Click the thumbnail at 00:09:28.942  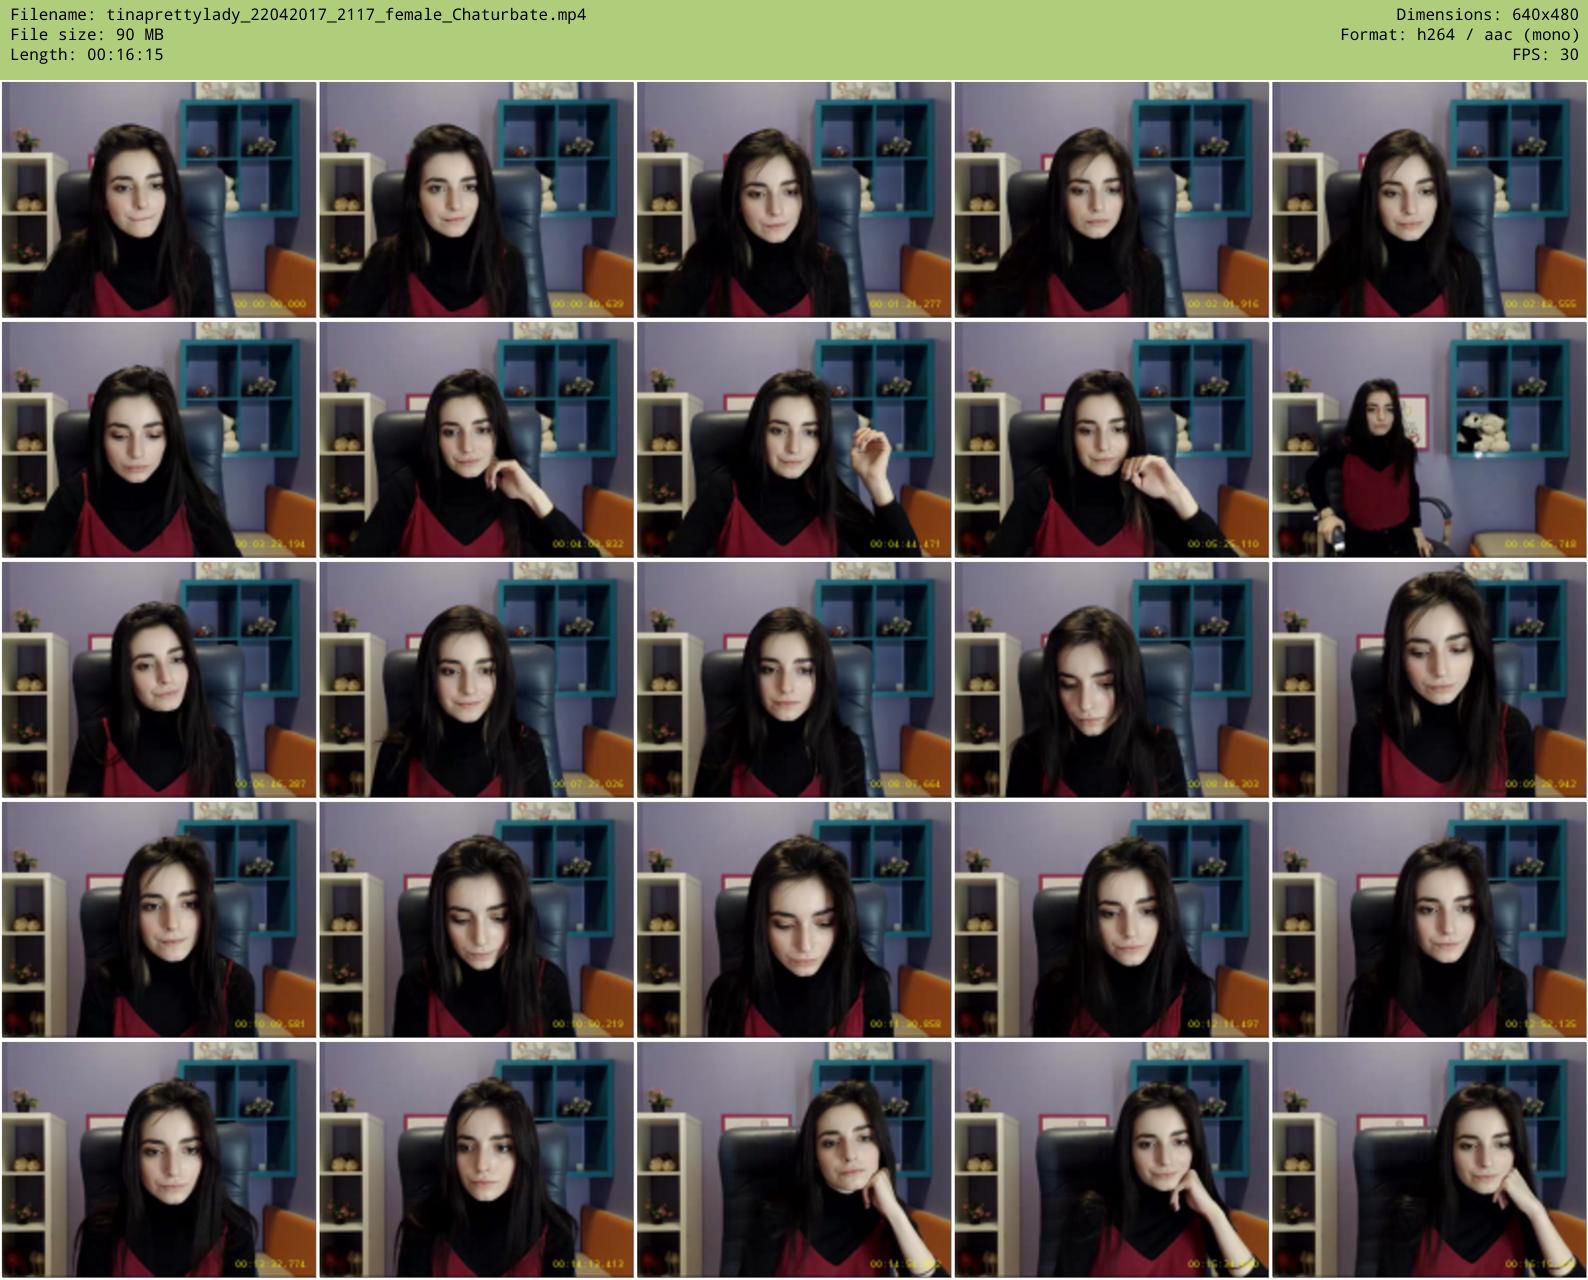tap(1429, 680)
